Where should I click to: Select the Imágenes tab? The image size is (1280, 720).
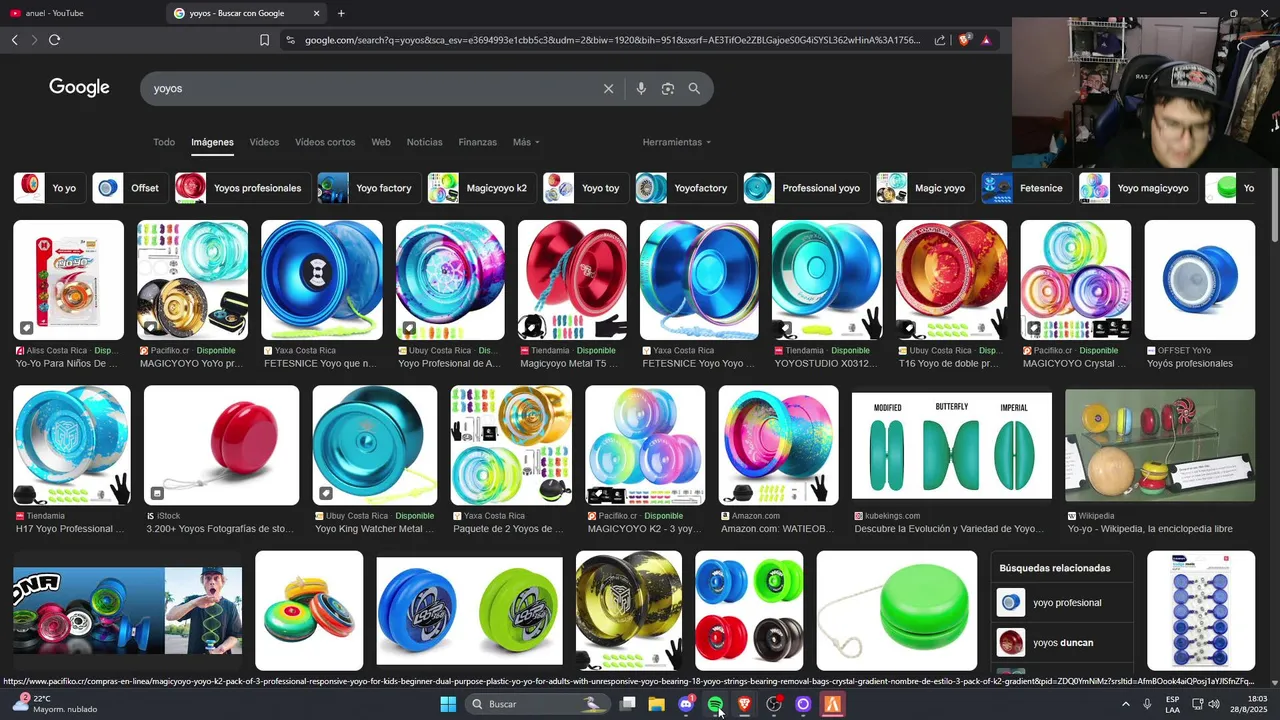click(x=212, y=142)
